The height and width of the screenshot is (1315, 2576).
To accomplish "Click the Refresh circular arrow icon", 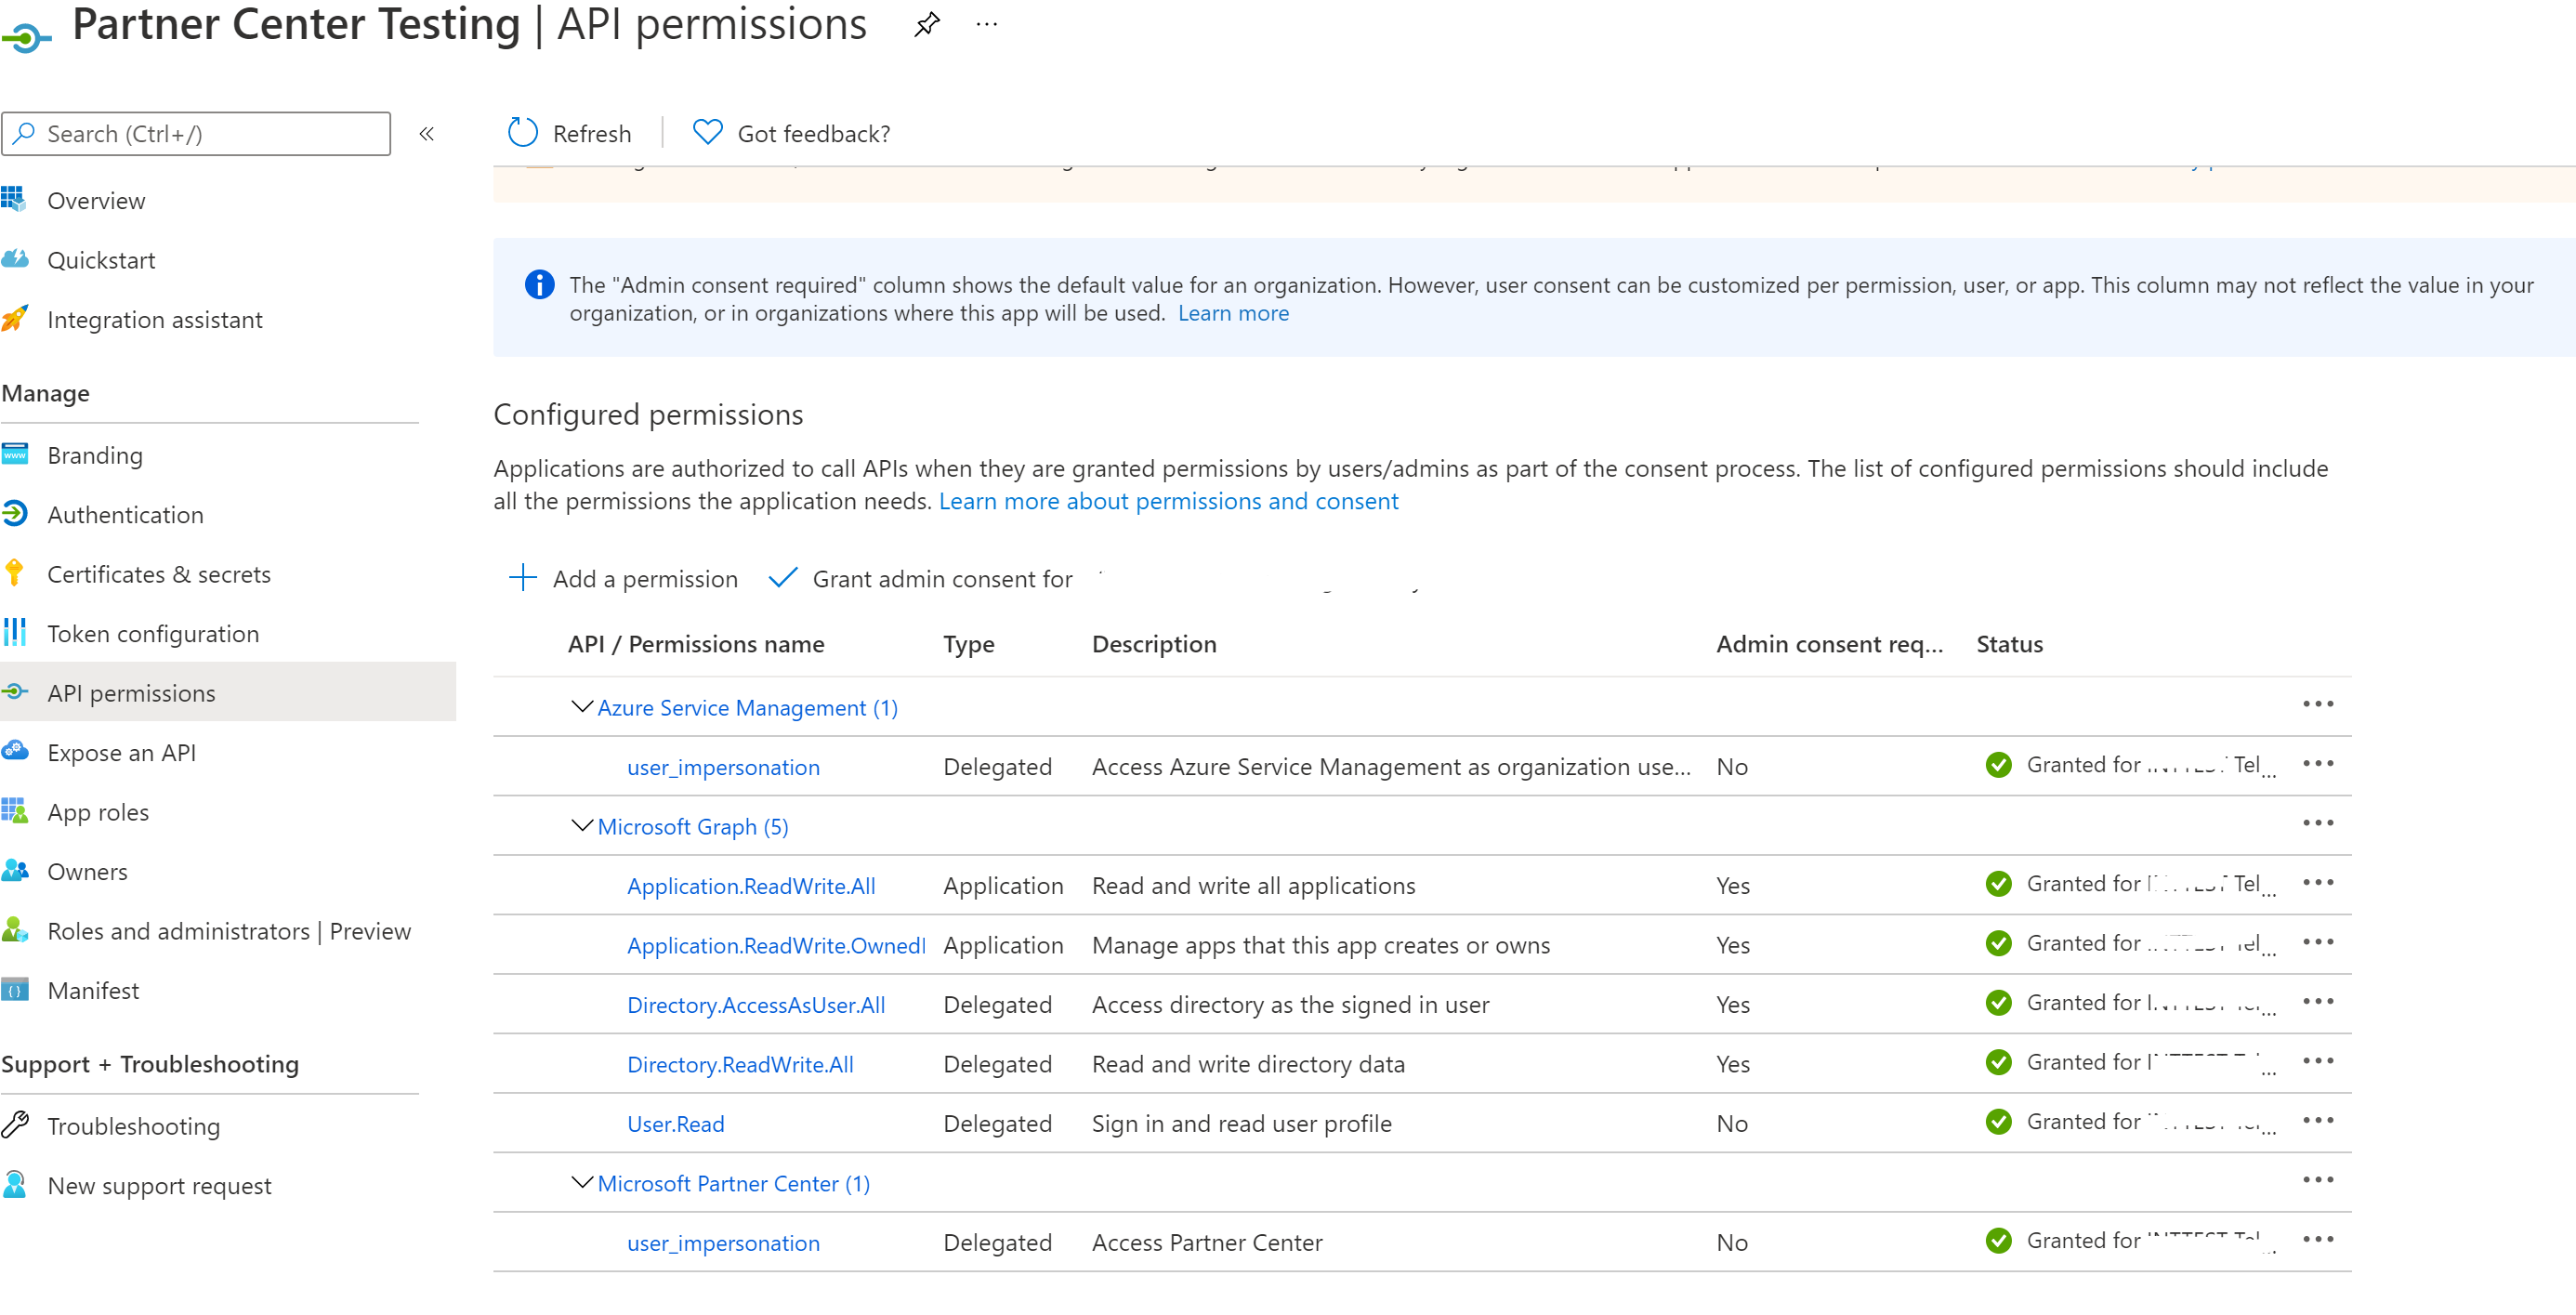I will click(522, 133).
